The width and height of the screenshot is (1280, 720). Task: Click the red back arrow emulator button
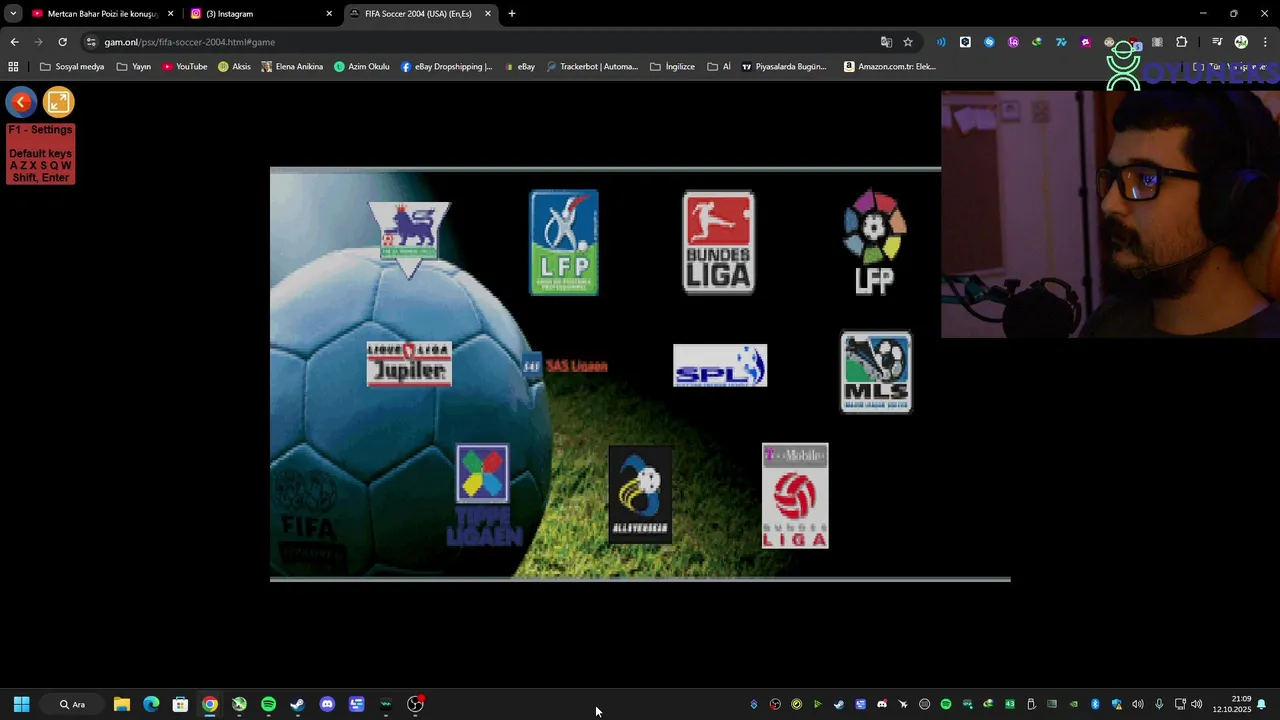click(x=21, y=102)
